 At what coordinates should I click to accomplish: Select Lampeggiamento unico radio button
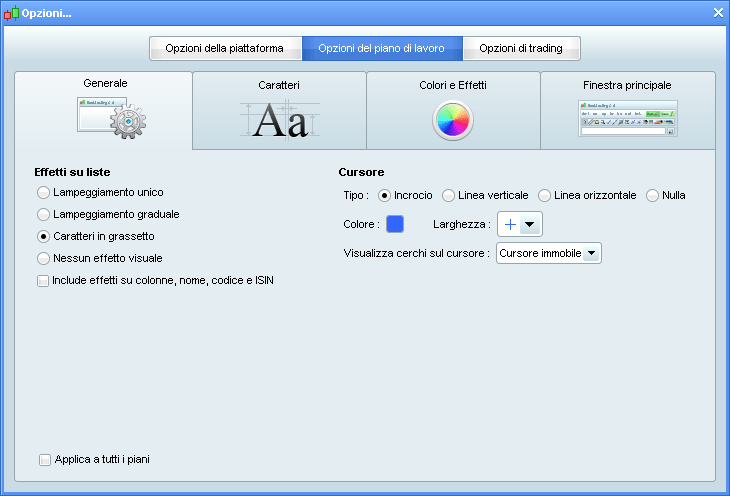pyautogui.click(x=43, y=192)
